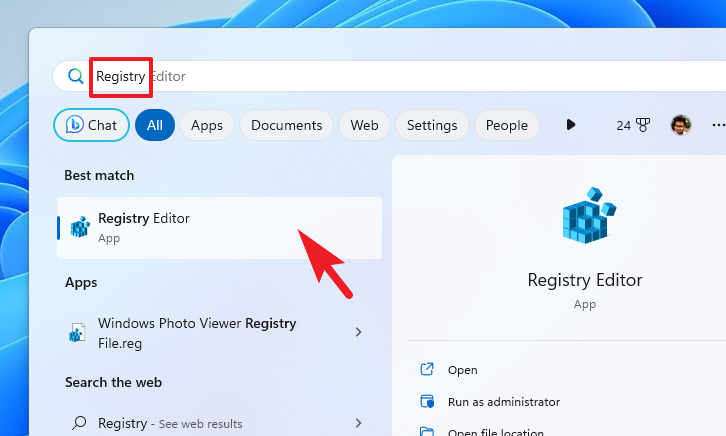Open Bing Chat filter
Screen dimensions: 726x436
(x=91, y=125)
